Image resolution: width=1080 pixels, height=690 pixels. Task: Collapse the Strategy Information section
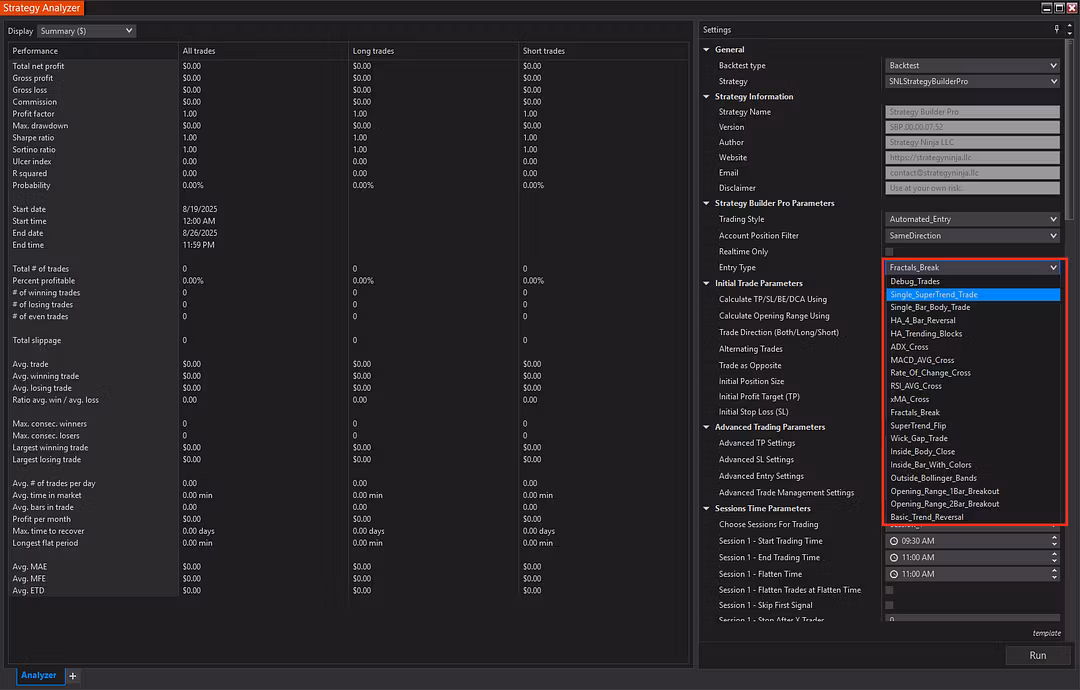coord(706,97)
